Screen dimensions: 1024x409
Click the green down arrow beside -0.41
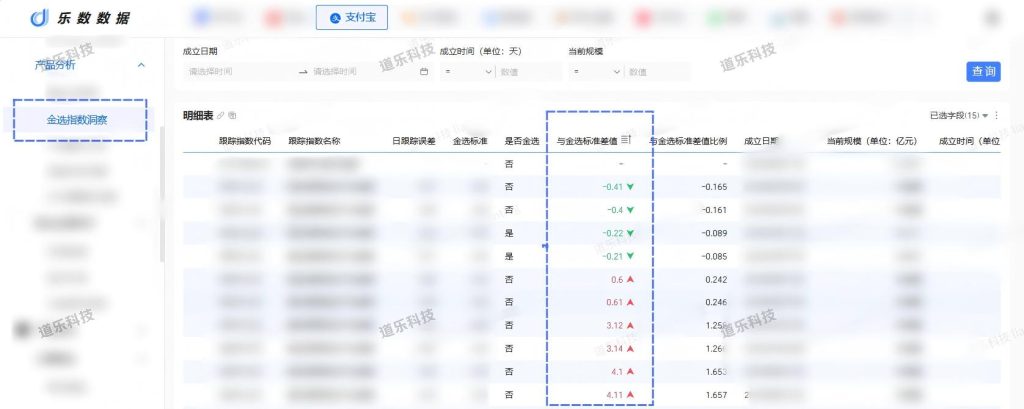click(x=630, y=187)
